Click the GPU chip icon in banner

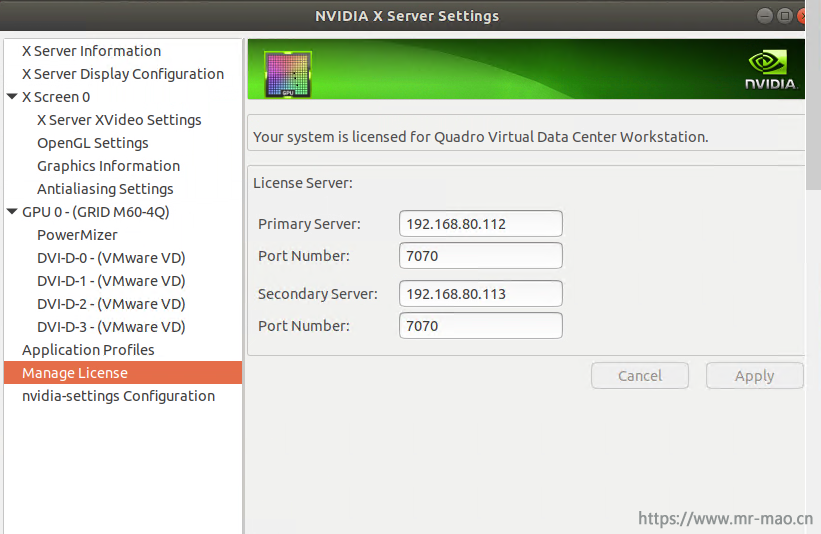point(288,74)
